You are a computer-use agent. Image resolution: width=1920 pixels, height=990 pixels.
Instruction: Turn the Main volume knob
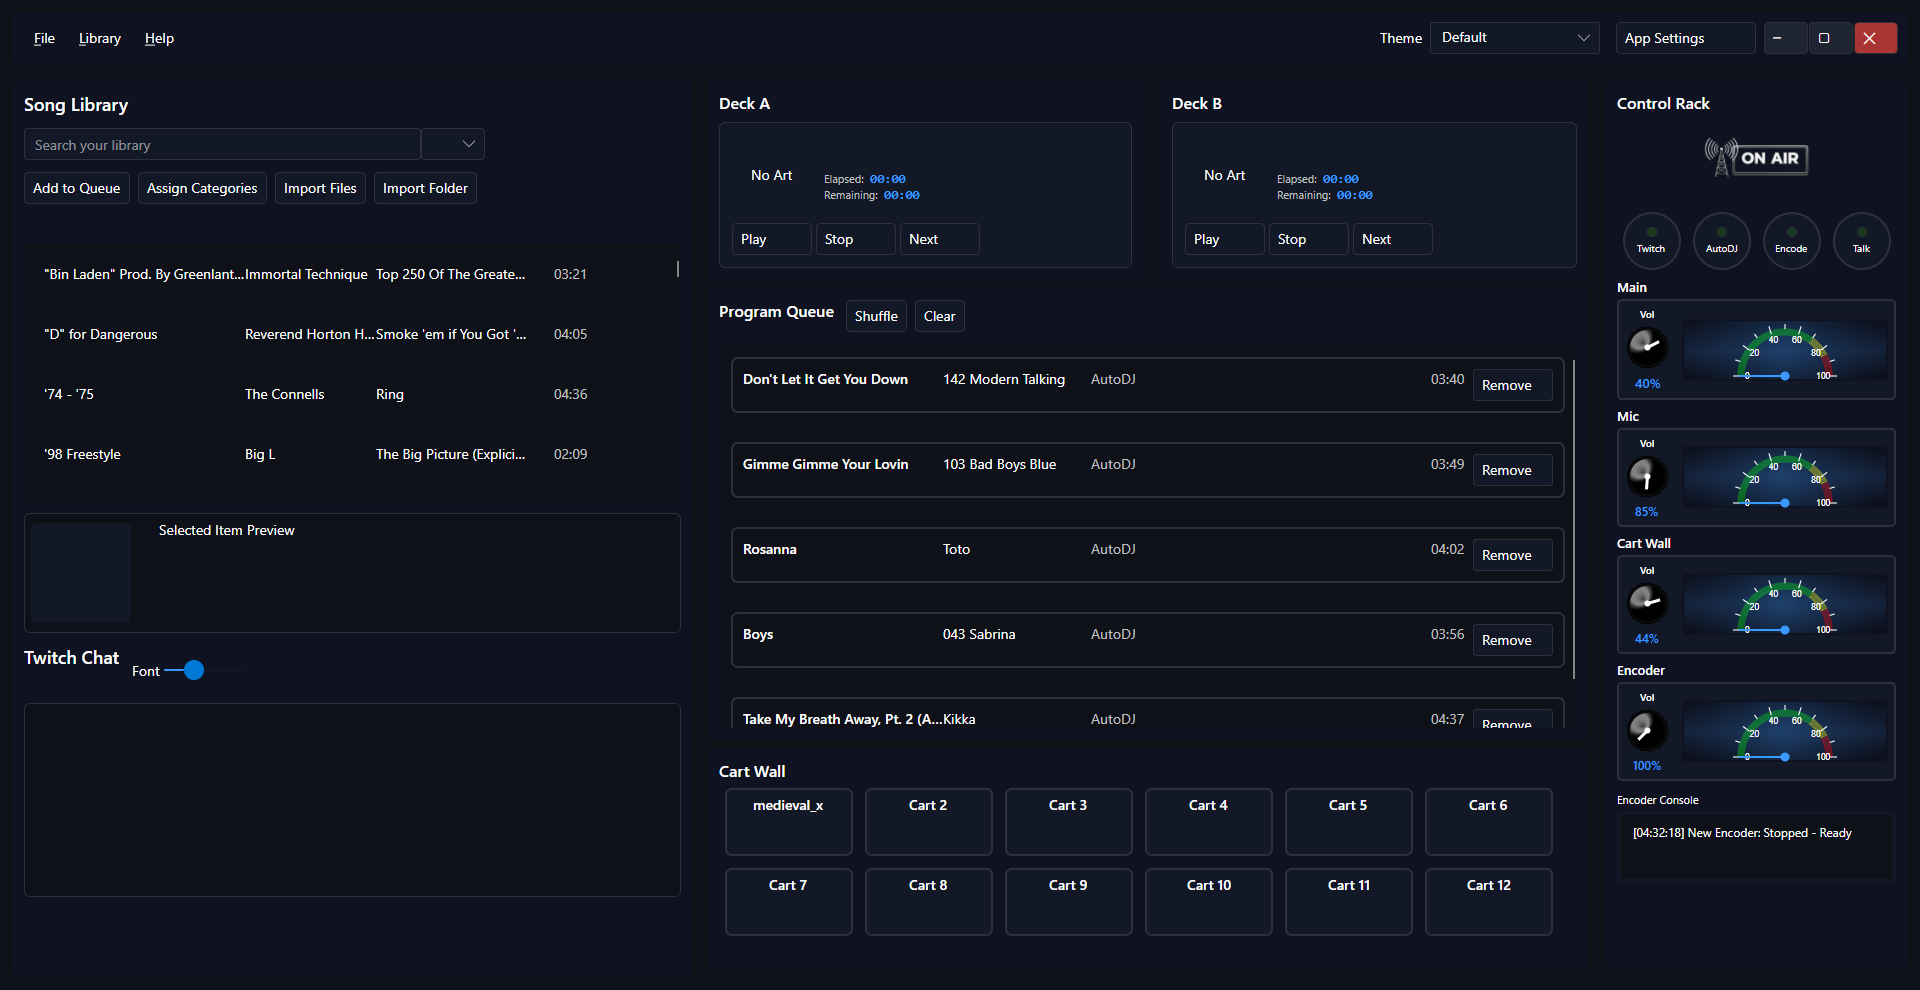tap(1647, 347)
